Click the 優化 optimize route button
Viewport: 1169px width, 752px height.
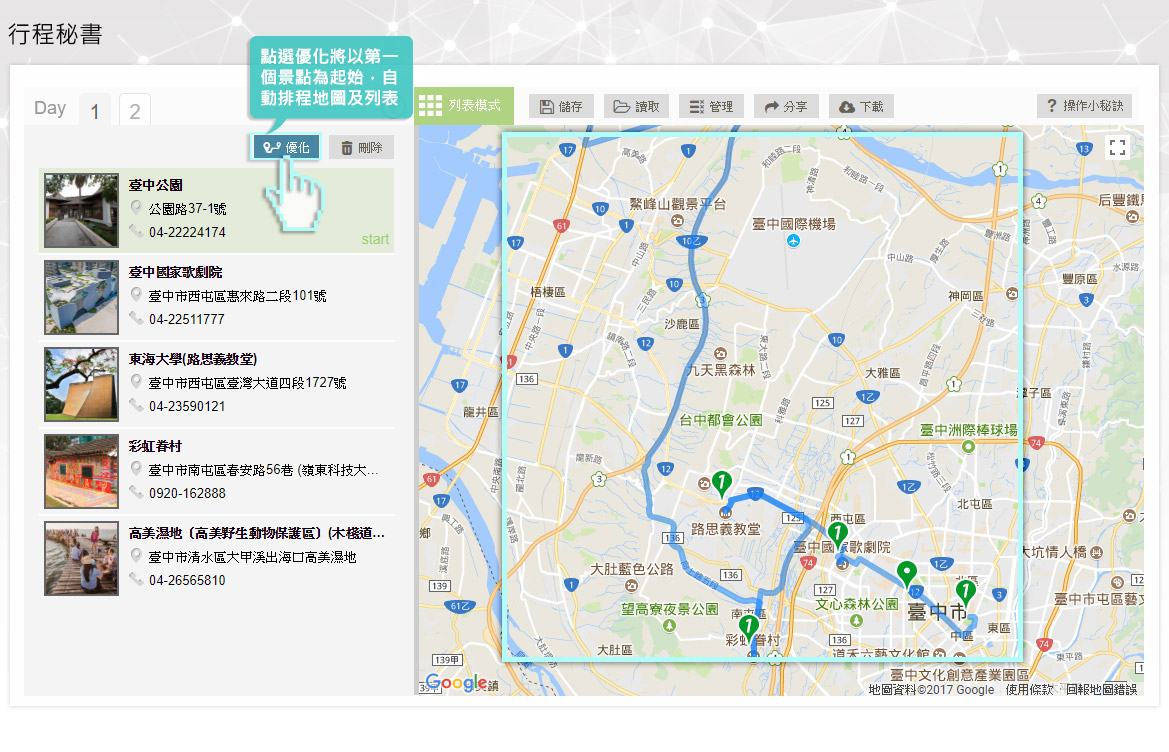click(x=286, y=148)
